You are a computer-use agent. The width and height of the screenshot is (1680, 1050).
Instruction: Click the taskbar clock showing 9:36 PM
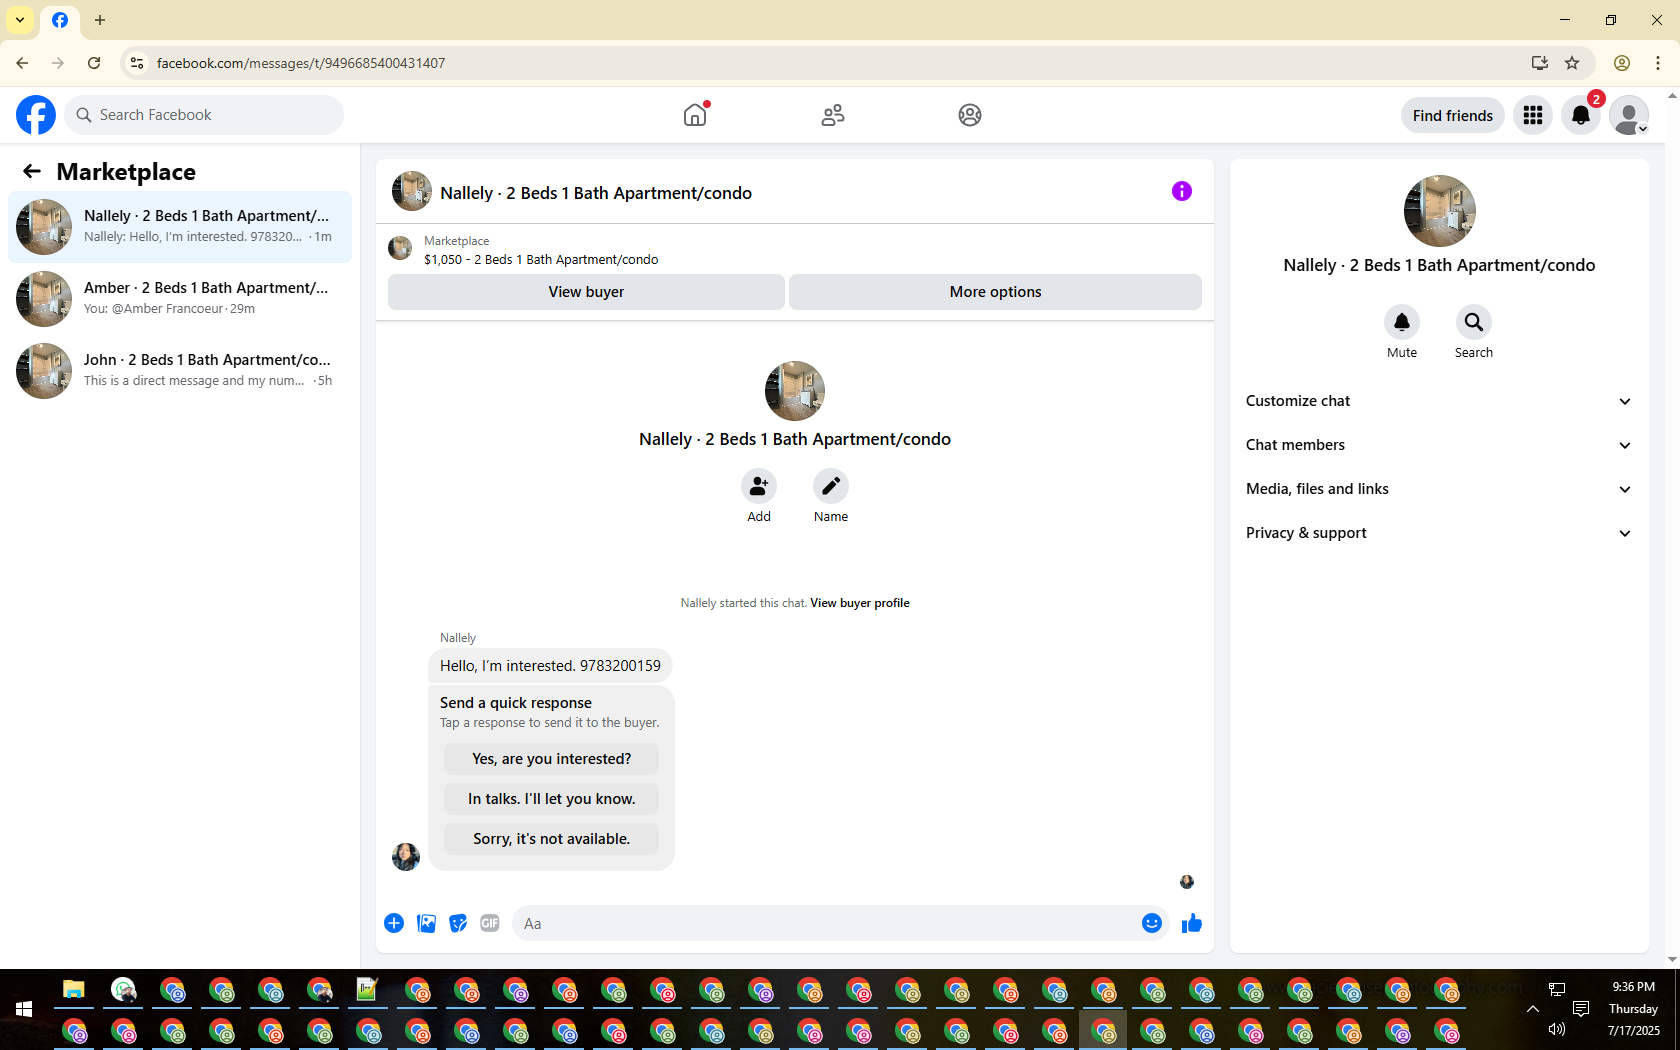1633,987
